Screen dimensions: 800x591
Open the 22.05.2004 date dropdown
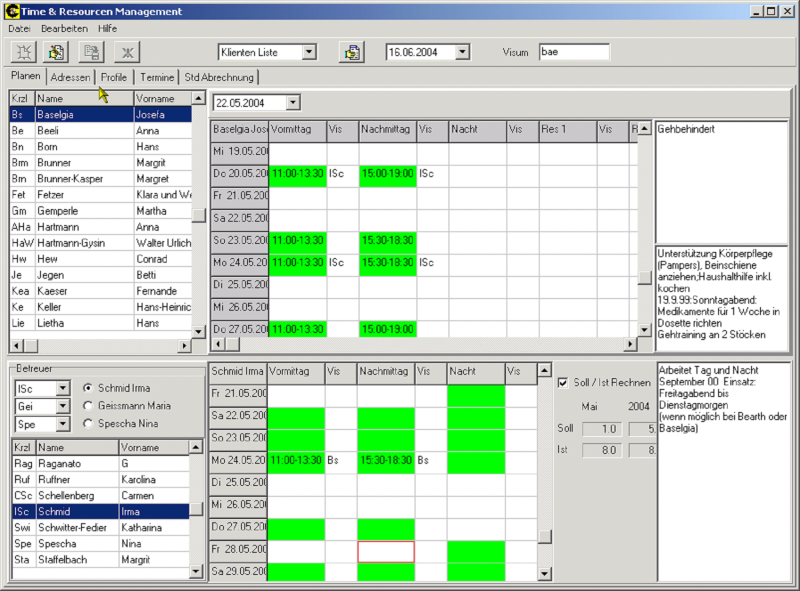[x=292, y=103]
